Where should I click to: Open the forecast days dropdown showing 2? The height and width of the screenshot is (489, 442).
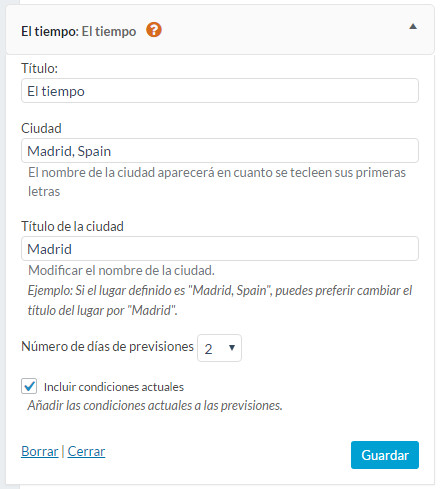pos(219,348)
